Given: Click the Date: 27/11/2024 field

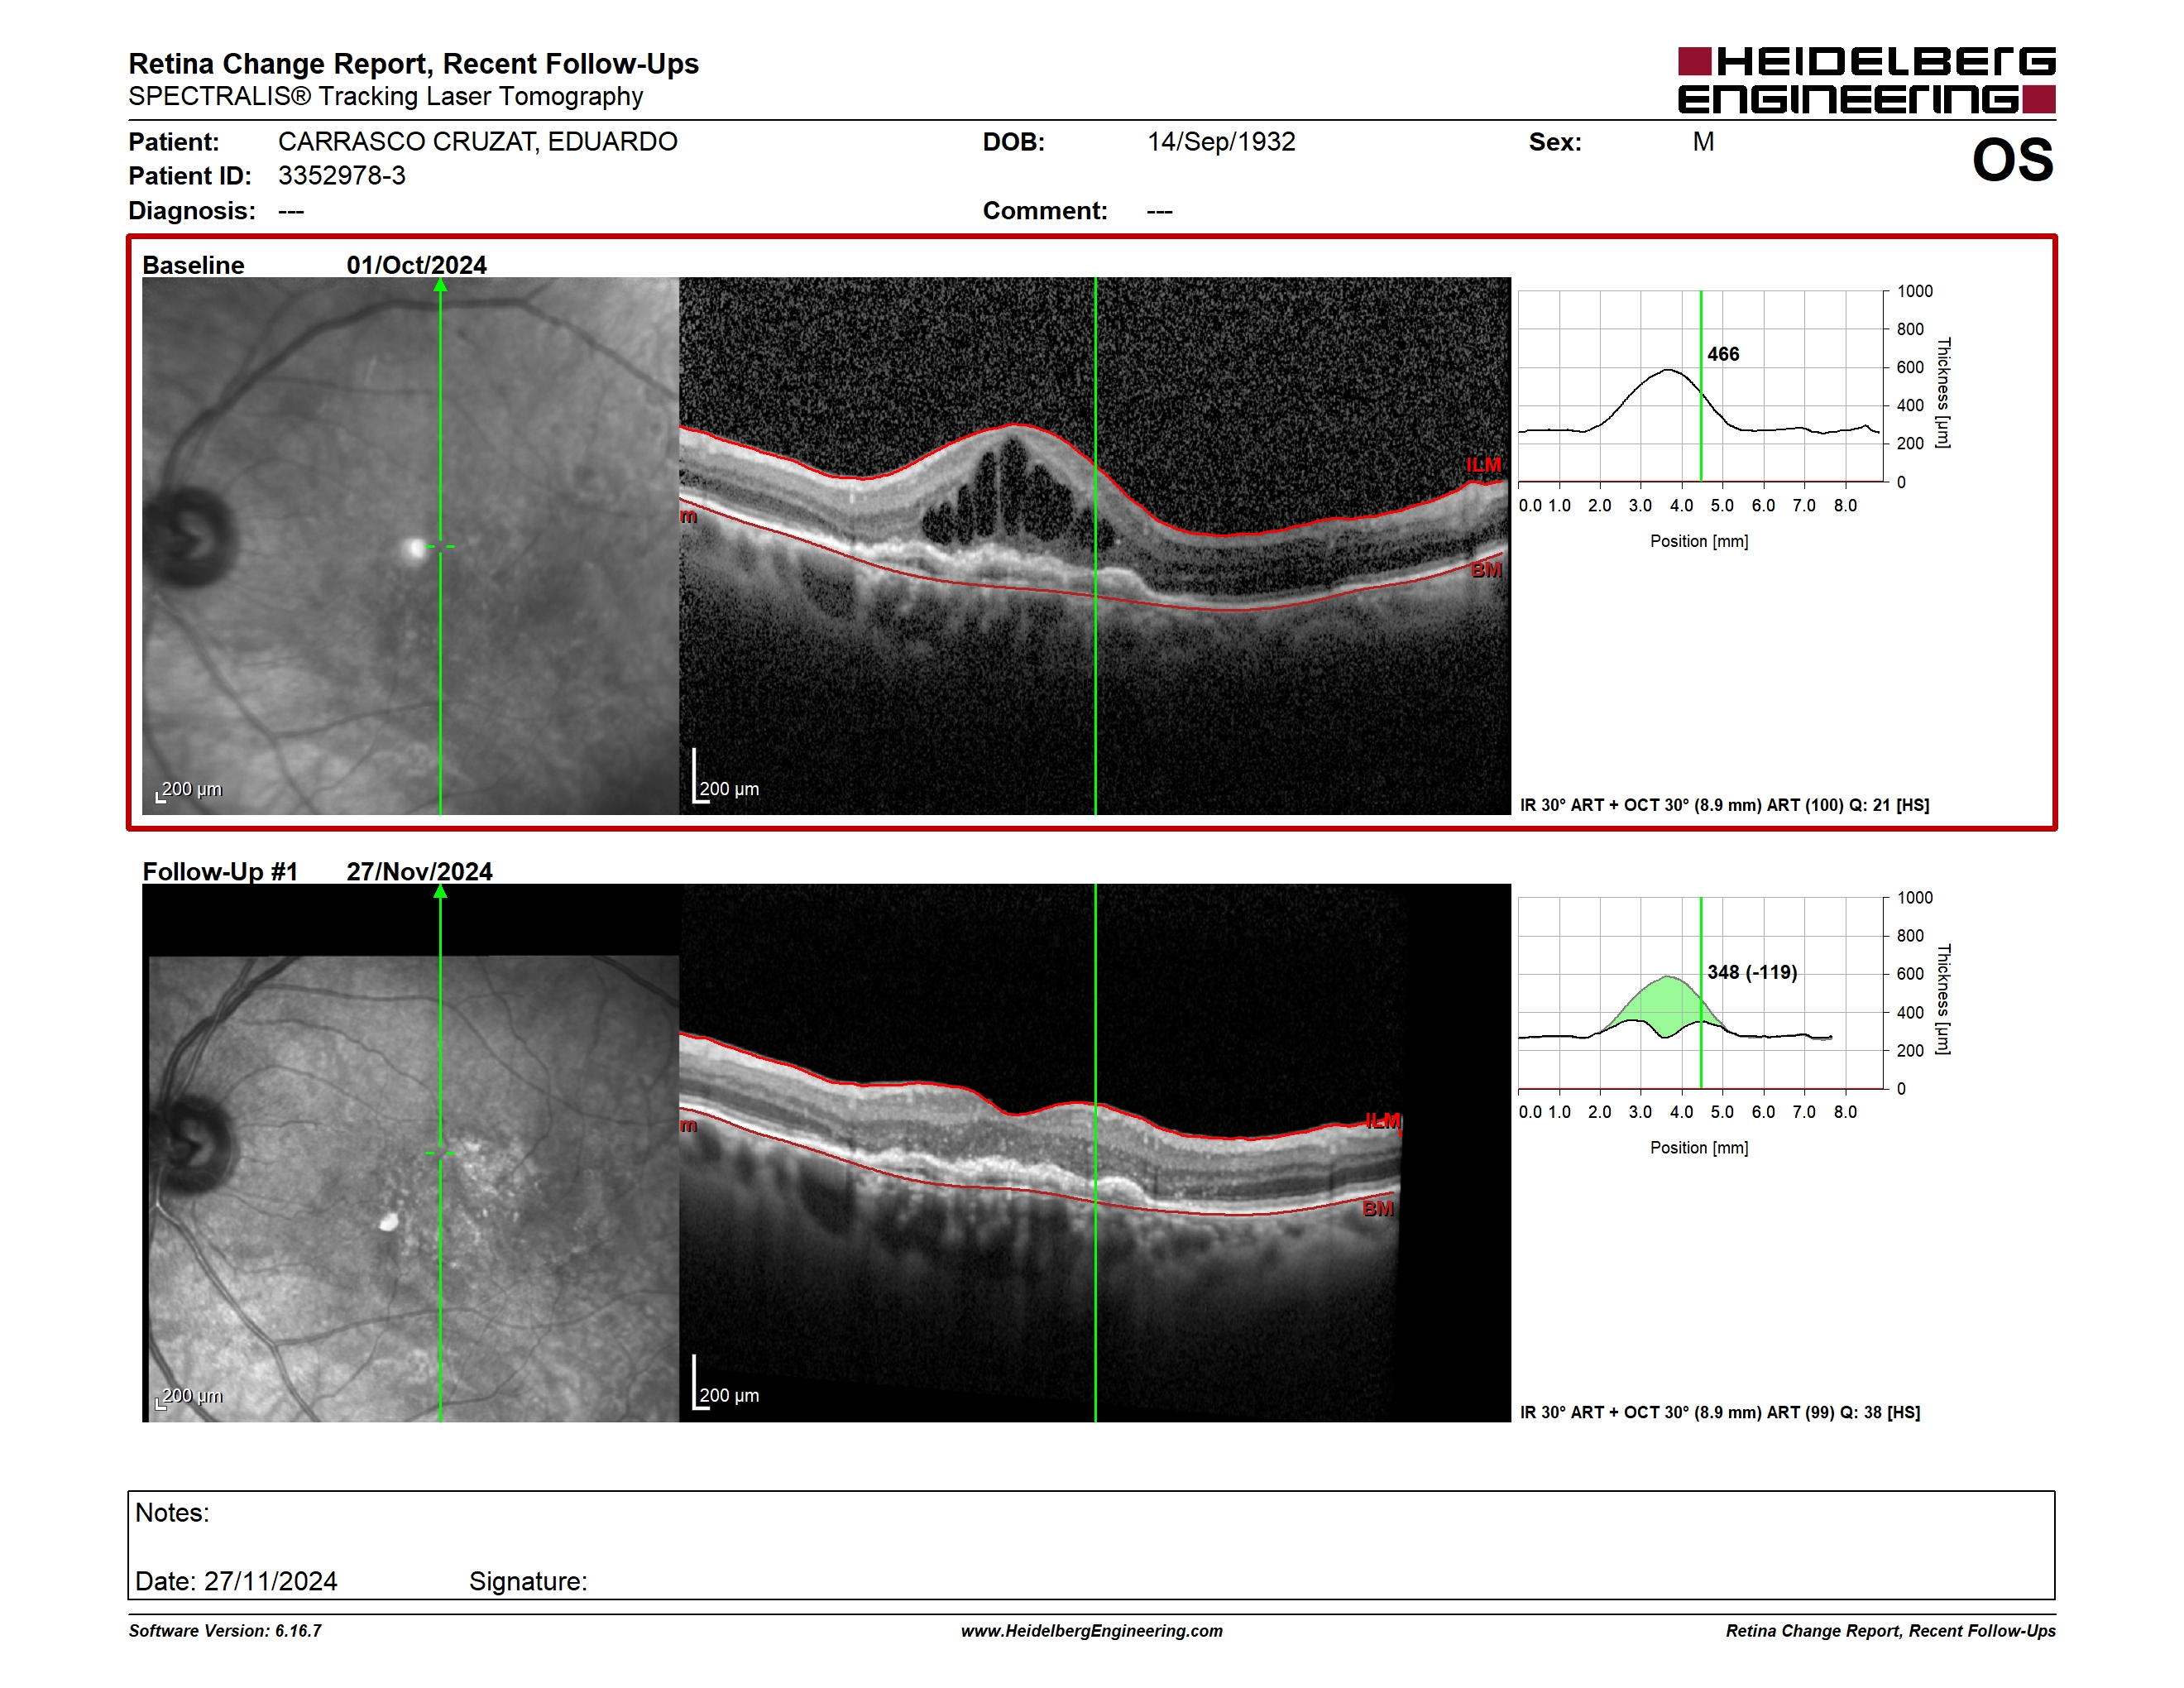Looking at the screenshot, I should [x=236, y=1581].
